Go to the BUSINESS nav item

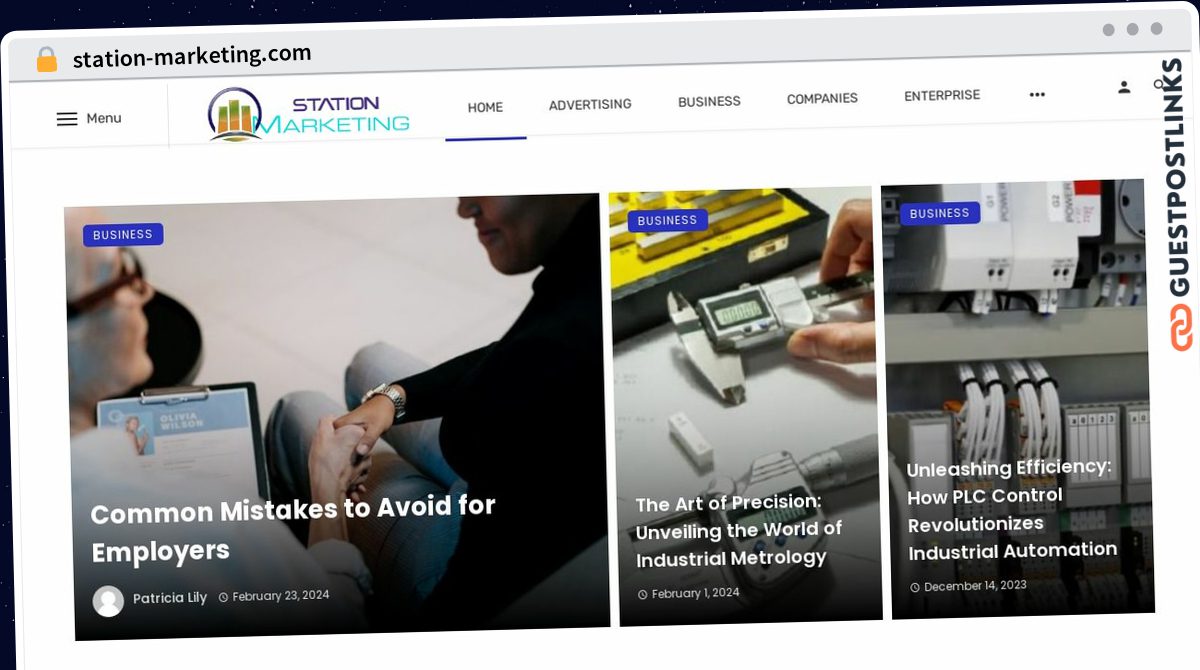709,101
